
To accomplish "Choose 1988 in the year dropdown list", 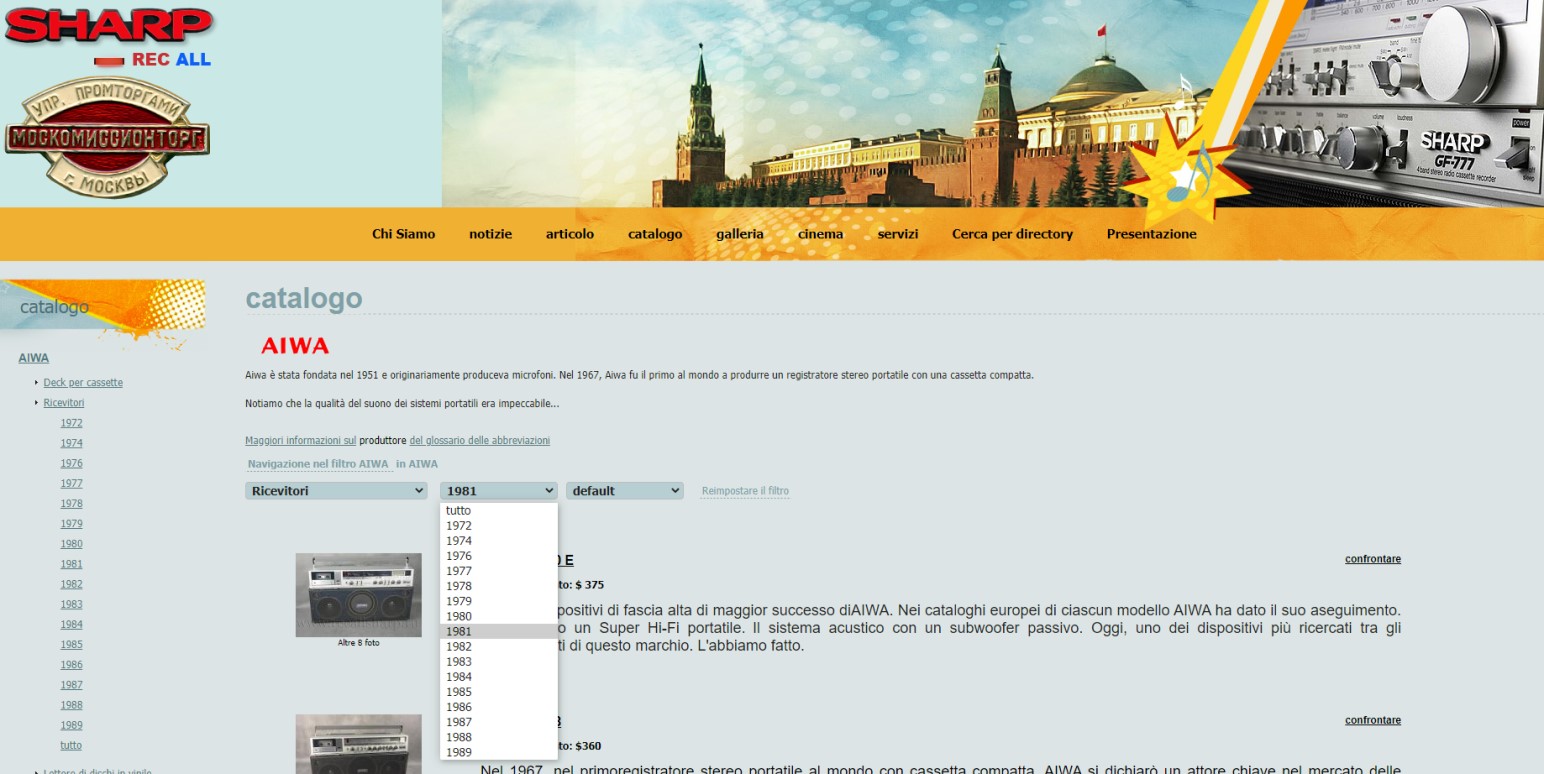I will [x=499, y=737].
